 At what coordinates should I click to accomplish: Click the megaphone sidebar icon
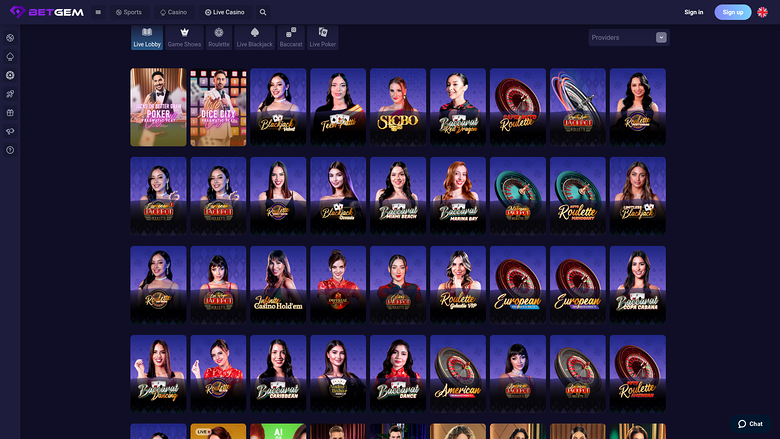pyautogui.click(x=10, y=131)
